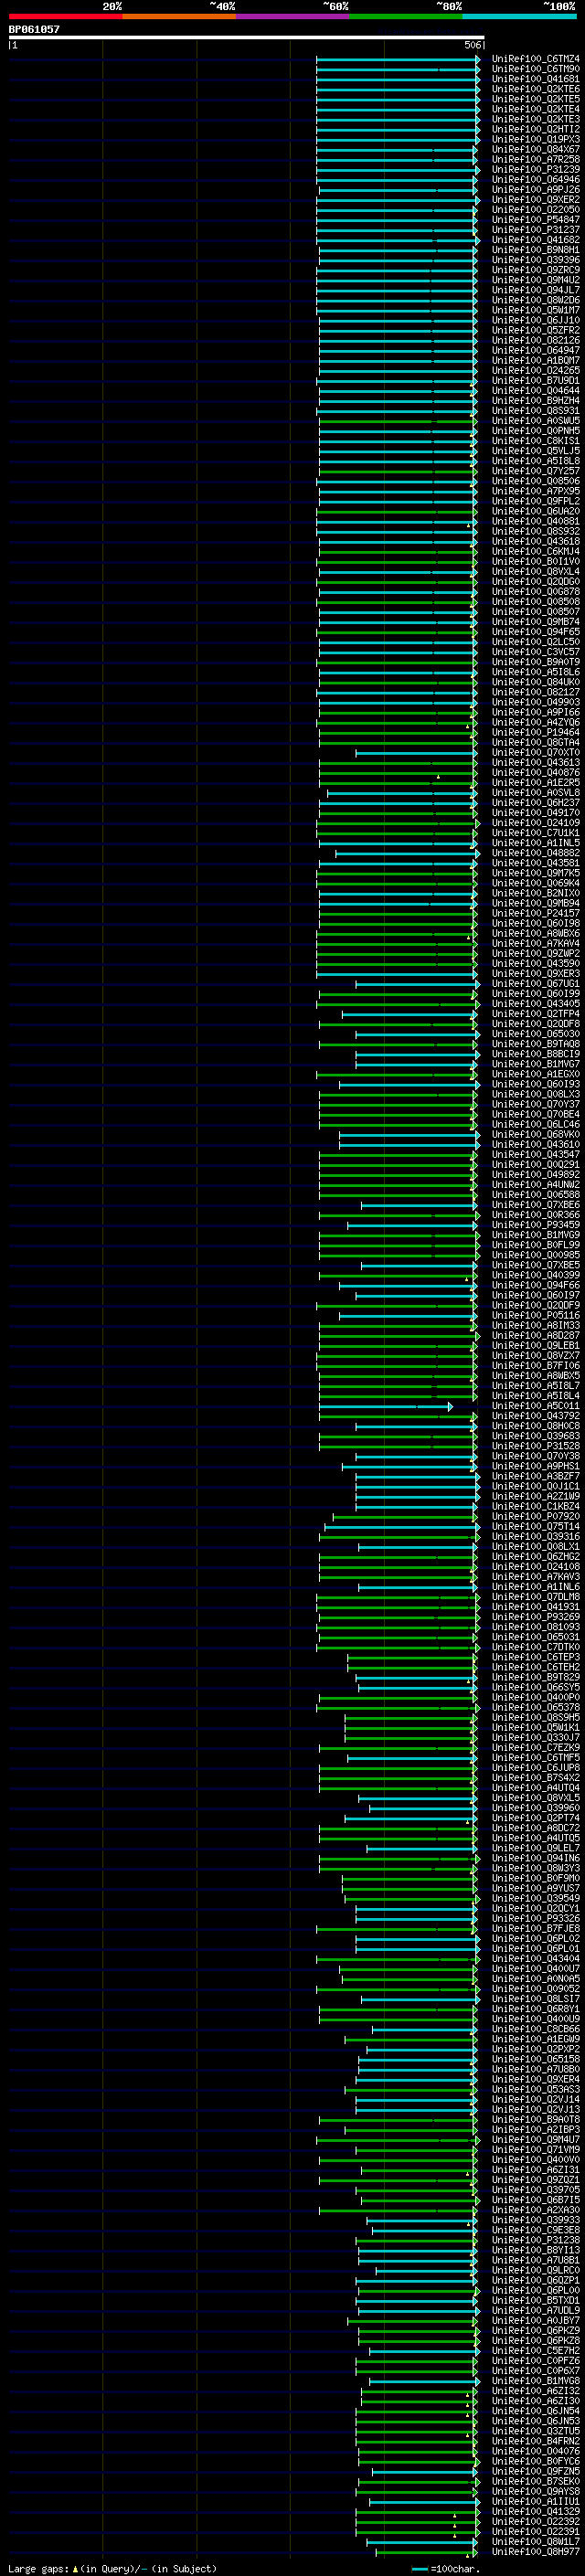585x2576 pixels.
Task: Click the green ~80% identity legend bar
Action: (x=406, y=16)
